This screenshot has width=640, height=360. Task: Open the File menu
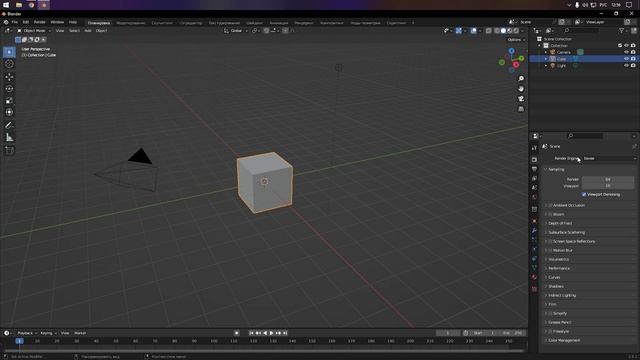[x=15, y=22]
